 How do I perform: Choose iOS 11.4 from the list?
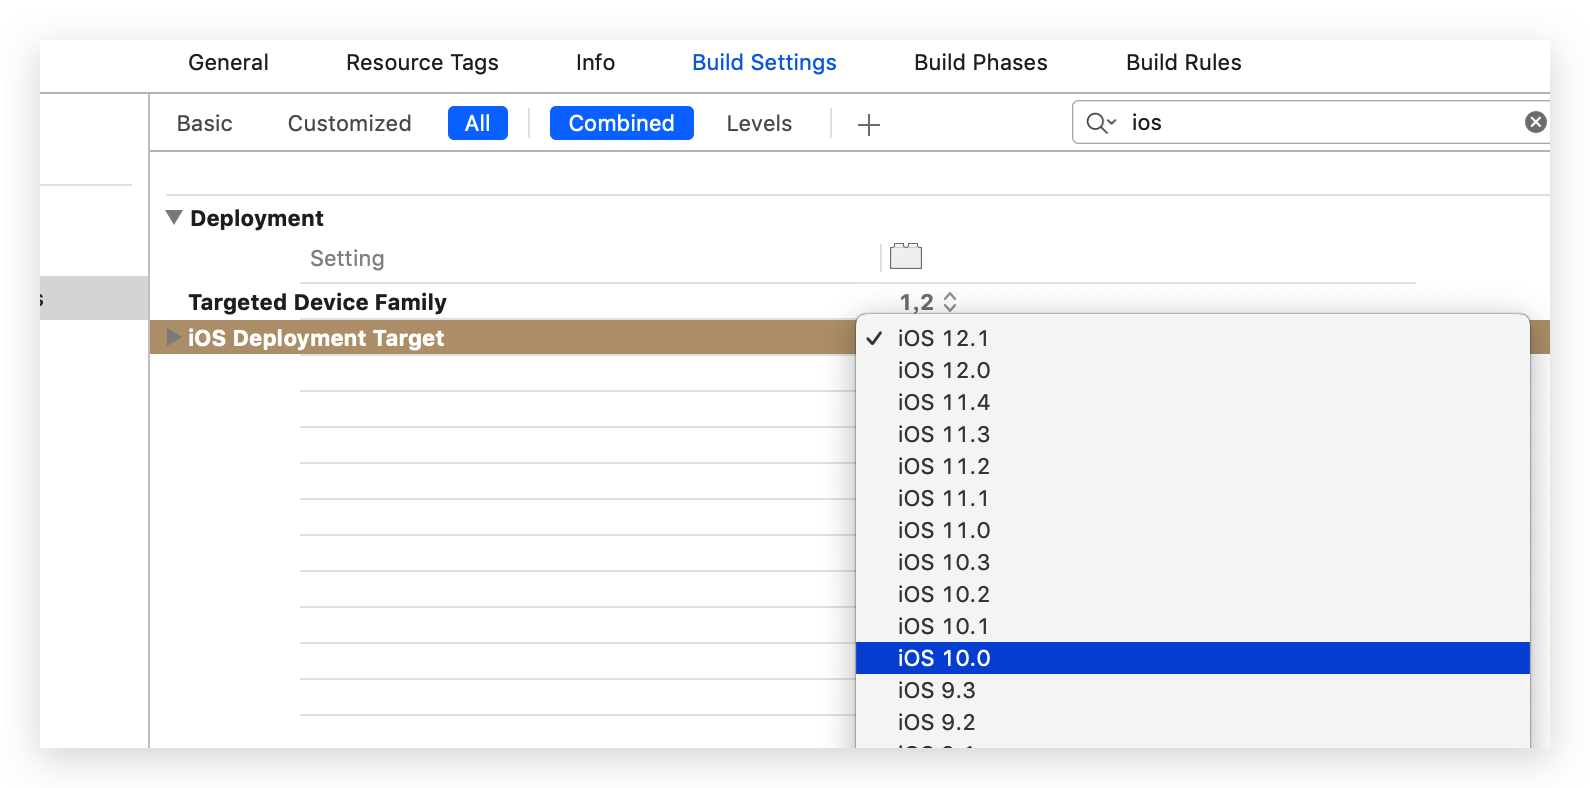click(1193, 402)
